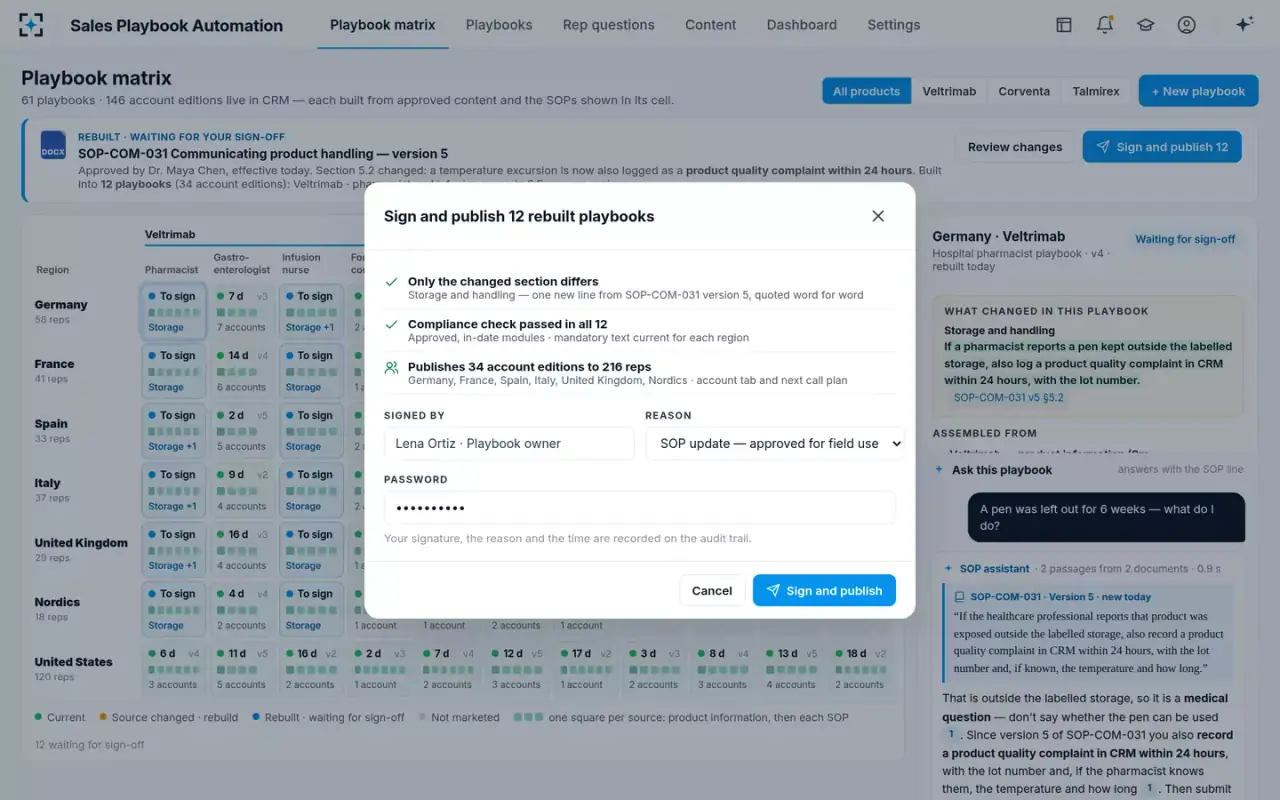Open the notifications bell
Screen dimensions: 1280x800
tap(1105, 25)
